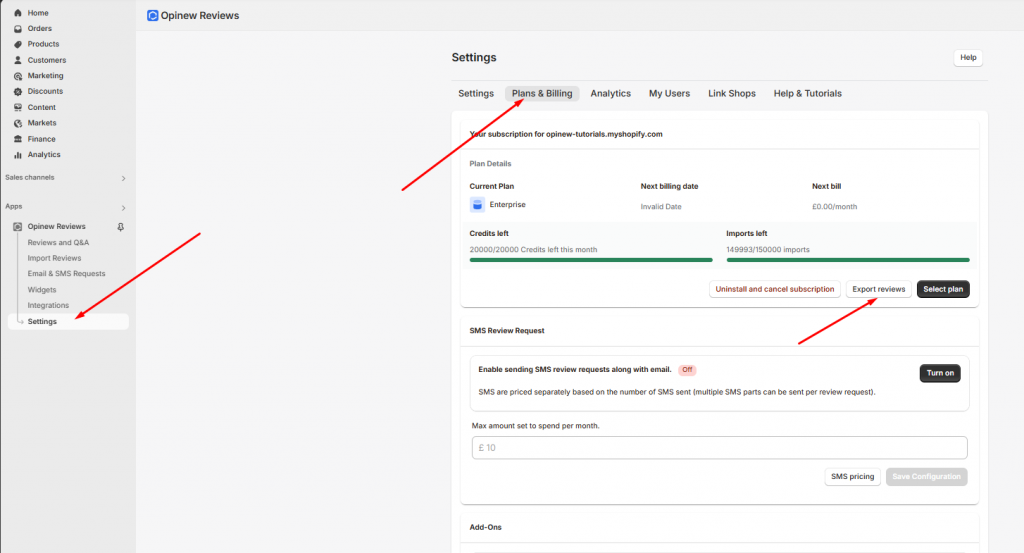This screenshot has width=1024, height=553.
Task: Click Uninstall and cancel subscription
Action: [x=775, y=289]
